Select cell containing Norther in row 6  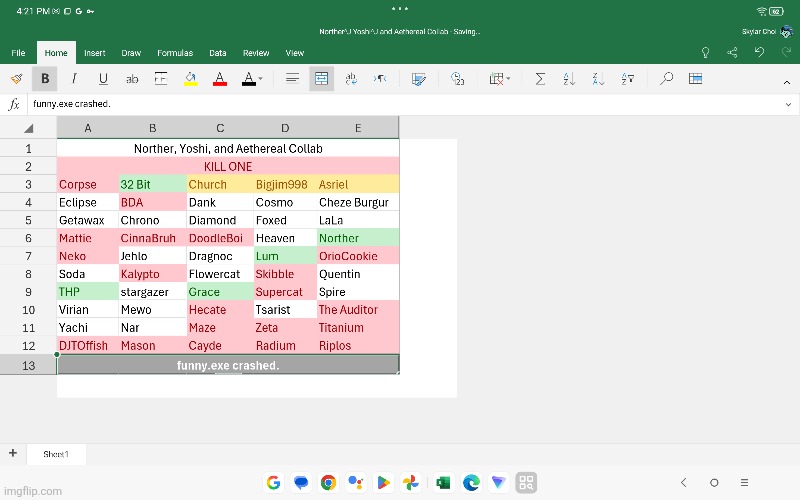coord(358,238)
